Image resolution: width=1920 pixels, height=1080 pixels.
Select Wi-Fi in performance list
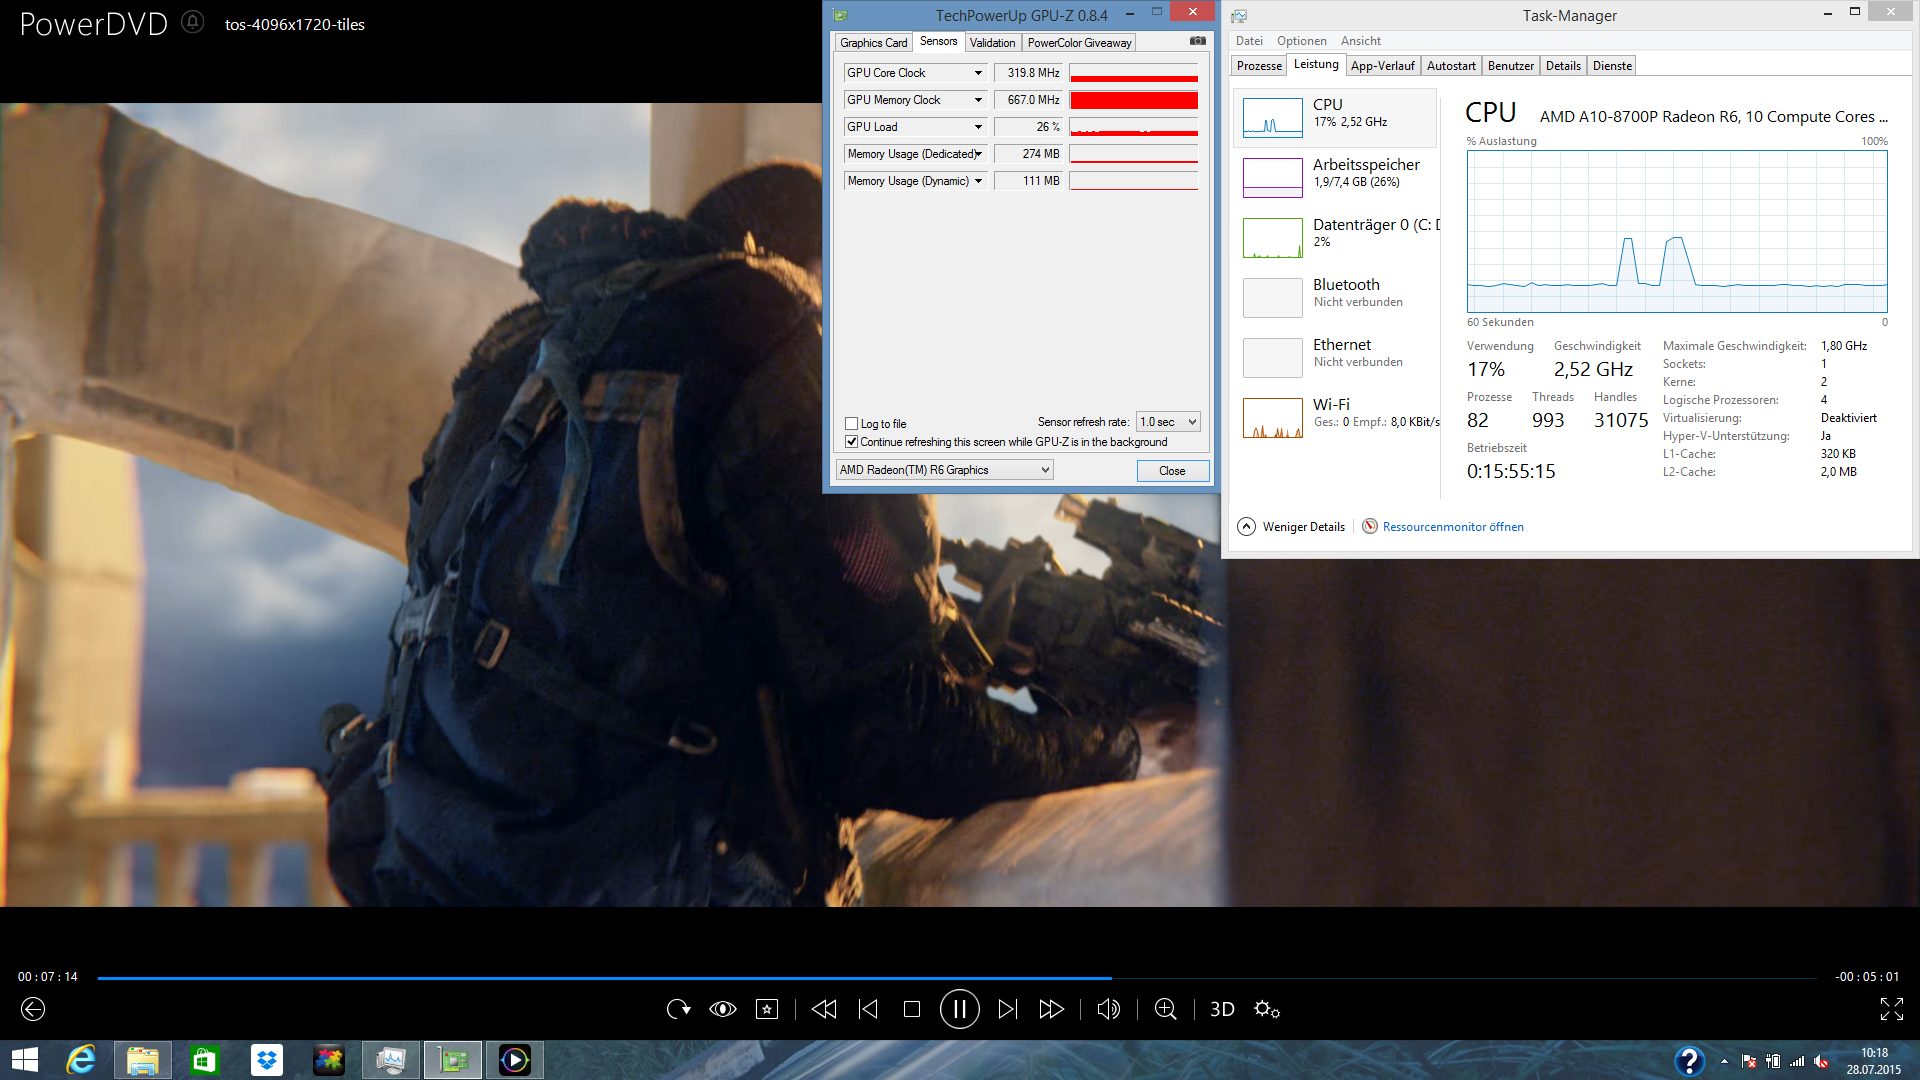pyautogui.click(x=1336, y=417)
